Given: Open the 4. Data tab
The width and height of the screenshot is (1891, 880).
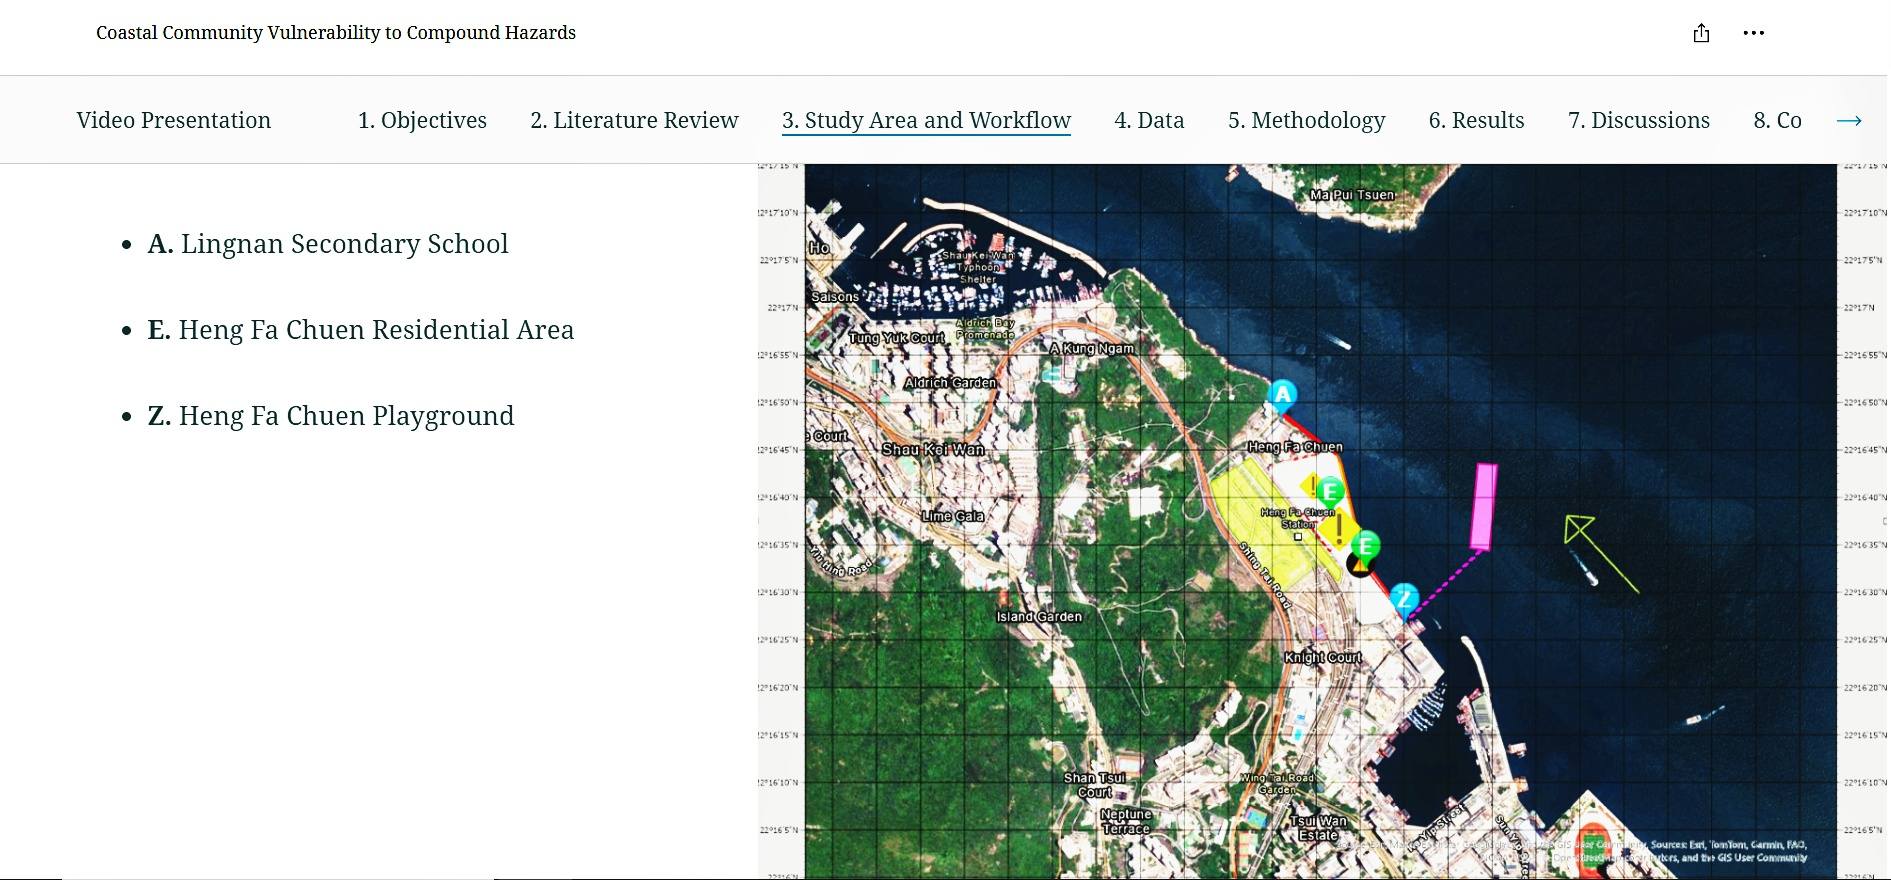Looking at the screenshot, I should click(1149, 120).
